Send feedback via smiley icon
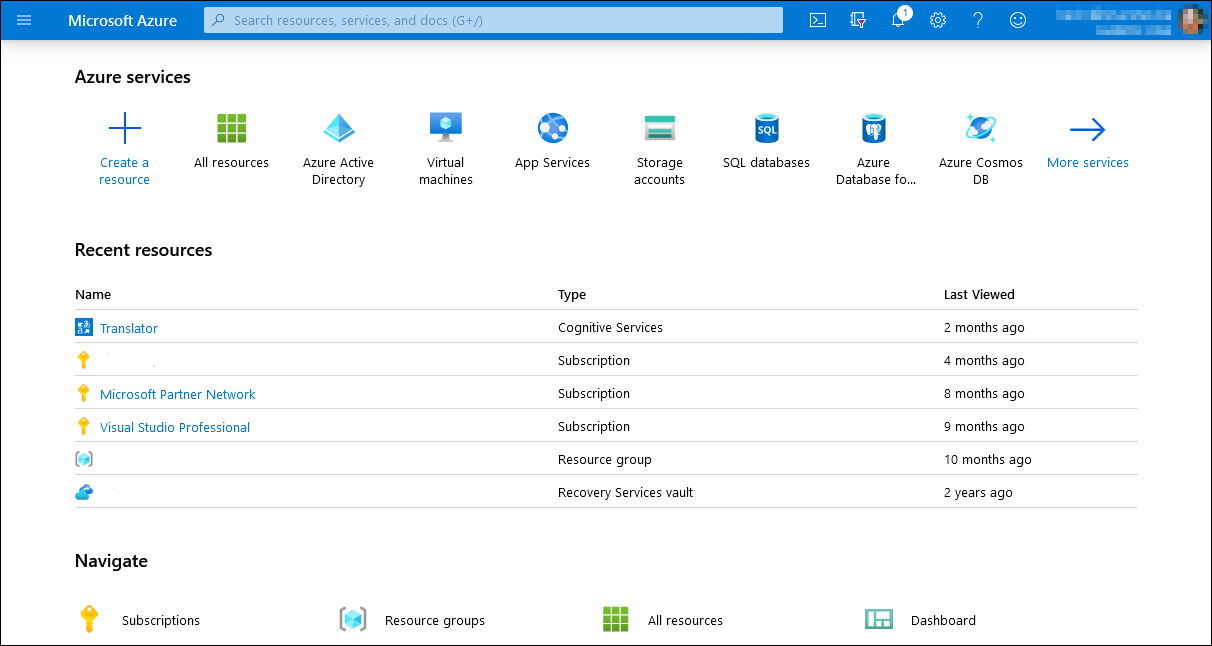This screenshot has height=646, width=1212. [x=1017, y=20]
